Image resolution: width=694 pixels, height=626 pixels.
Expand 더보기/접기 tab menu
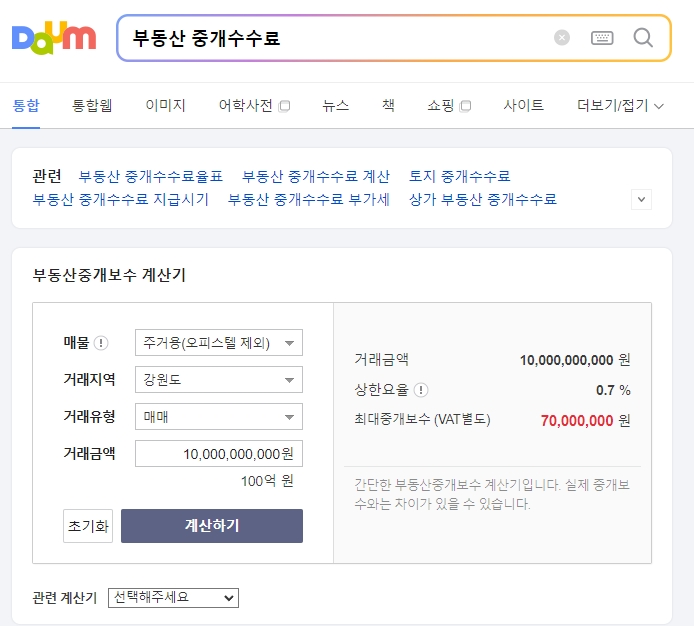(620, 106)
